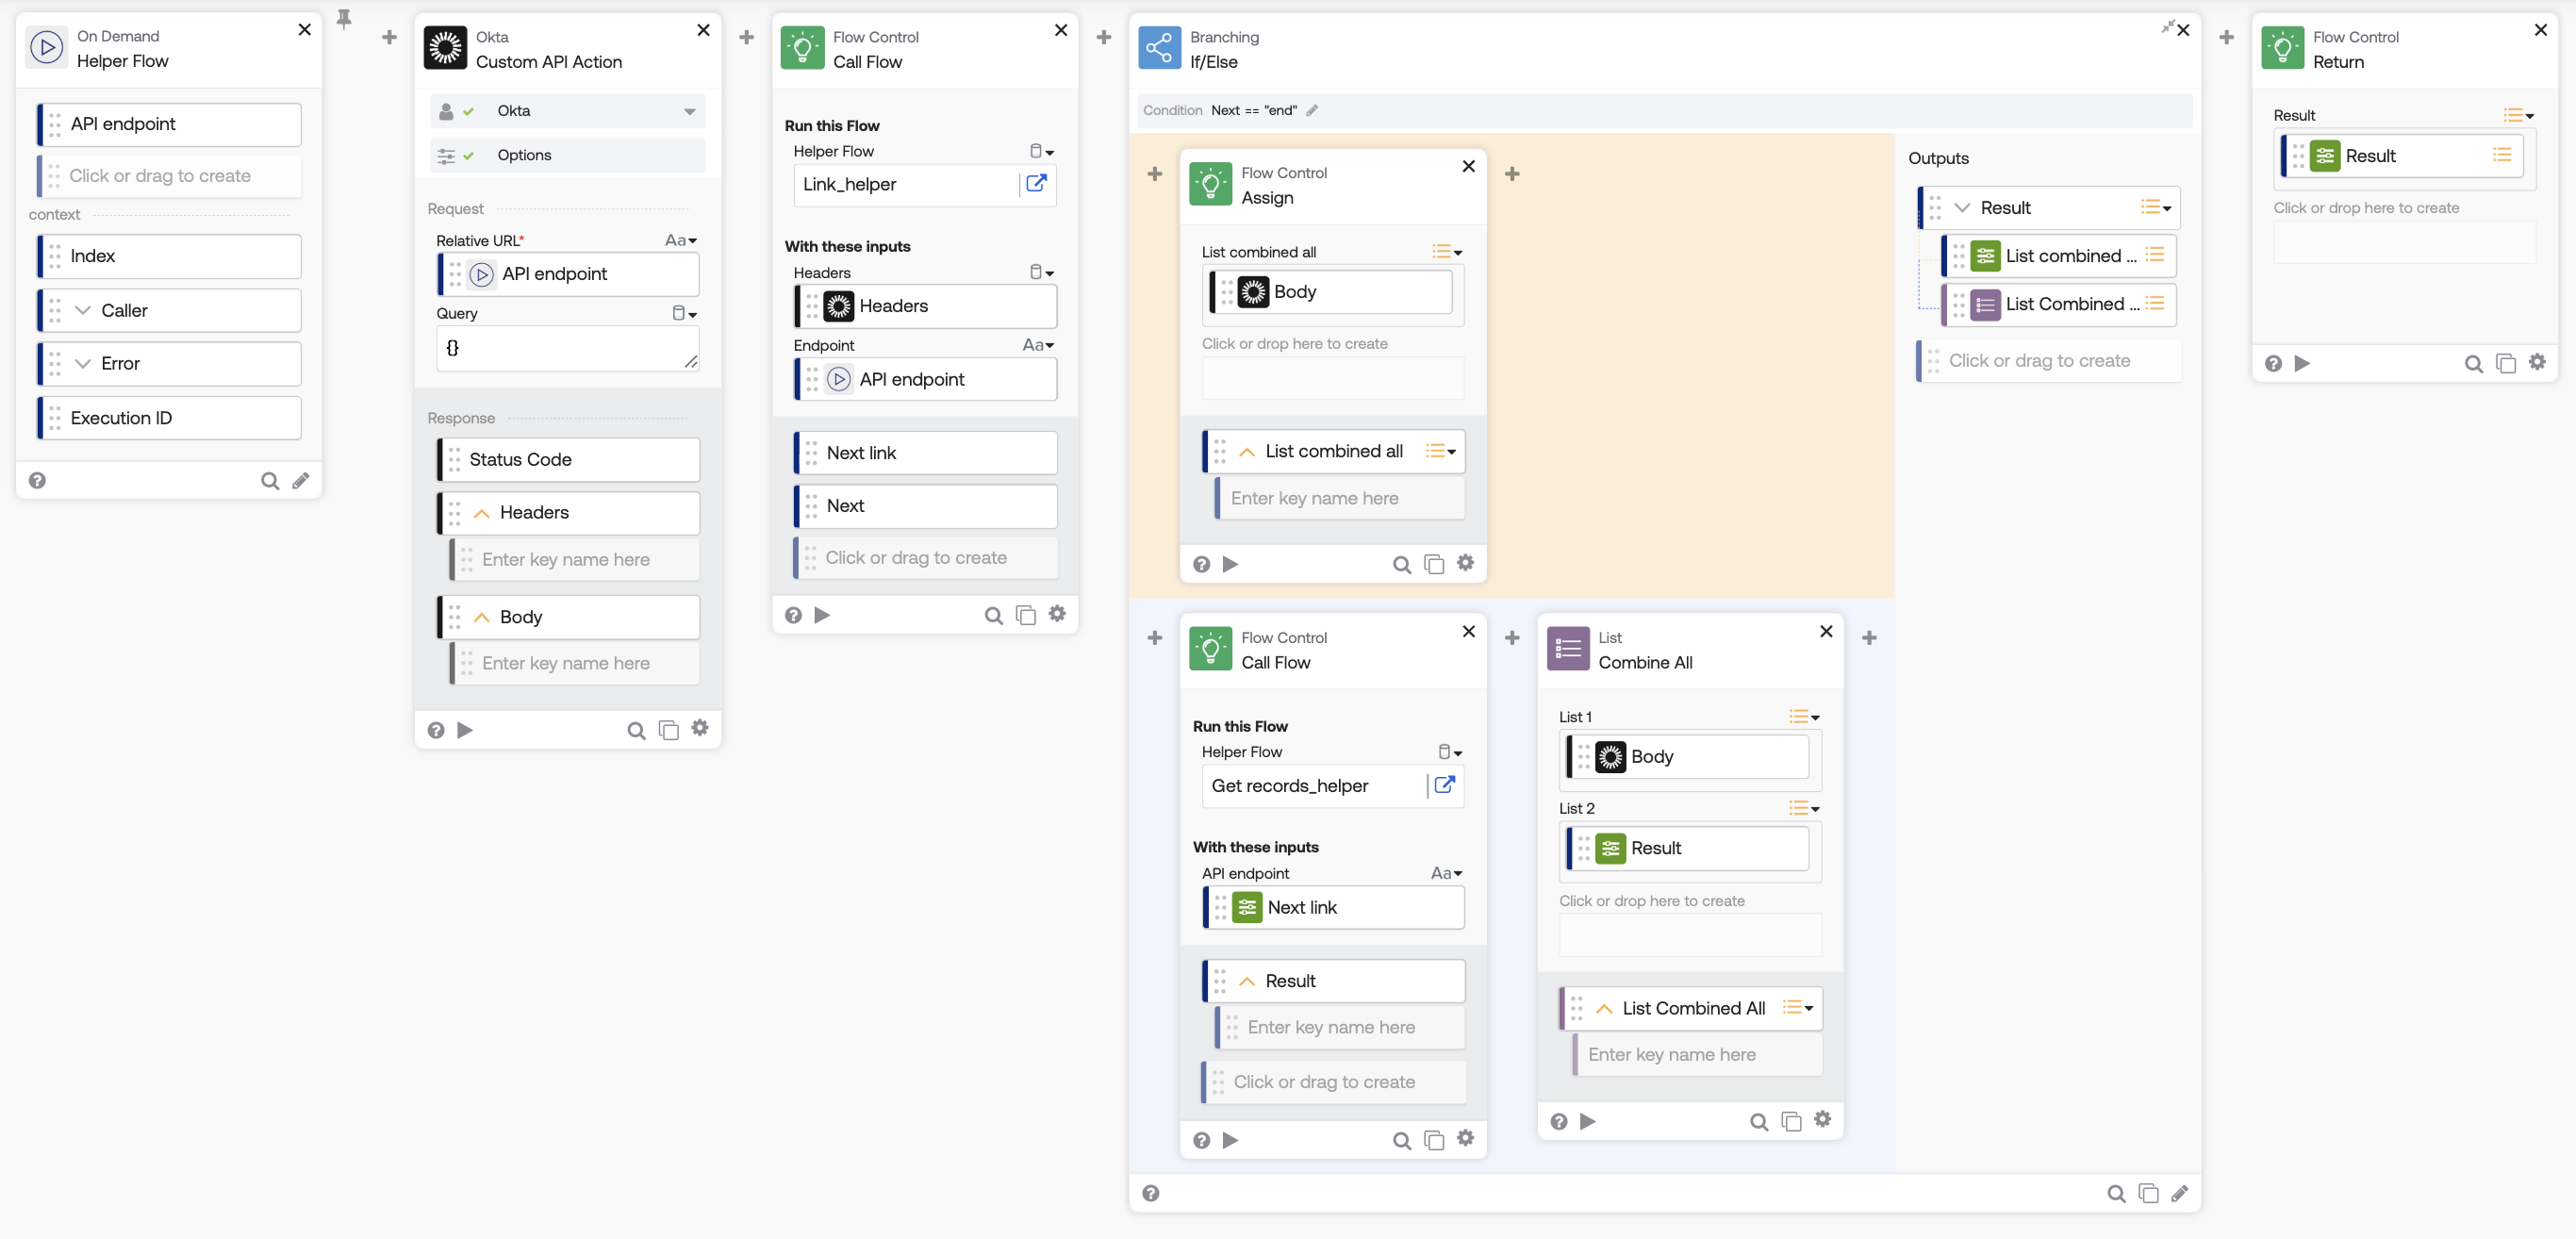Edit the If/Else condition pencil
This screenshot has width=2576, height=1239.
[x=1312, y=111]
